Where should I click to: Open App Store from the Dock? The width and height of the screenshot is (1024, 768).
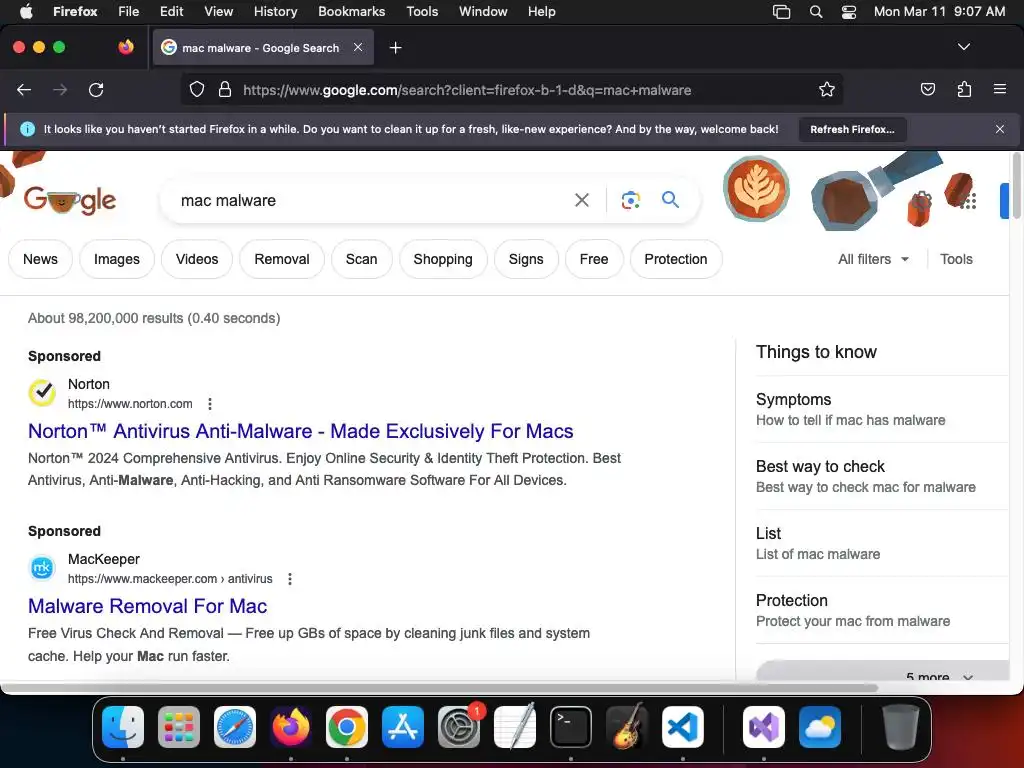403,727
